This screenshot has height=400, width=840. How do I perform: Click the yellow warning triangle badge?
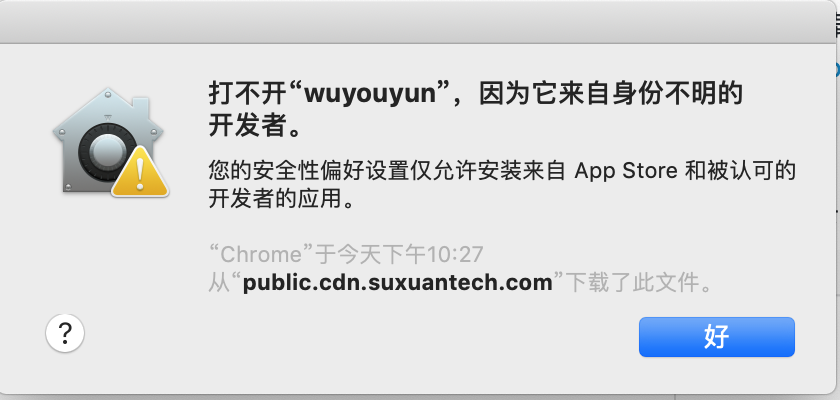[x=140, y=172]
